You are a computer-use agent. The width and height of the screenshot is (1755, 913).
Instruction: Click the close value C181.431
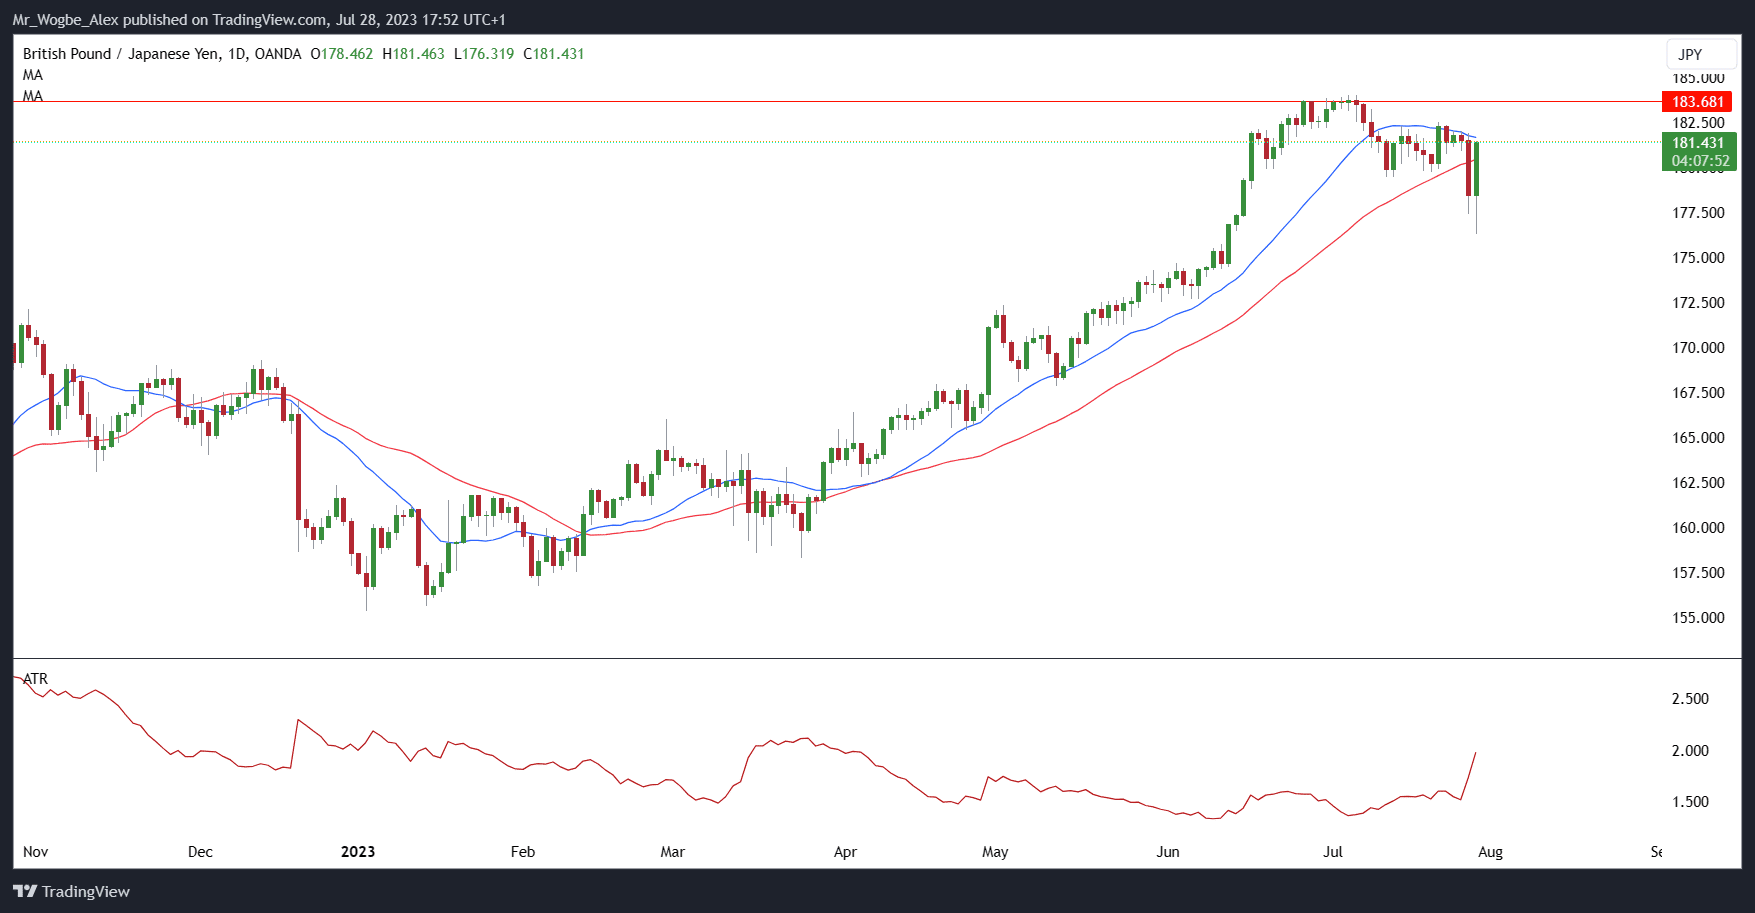554,54
